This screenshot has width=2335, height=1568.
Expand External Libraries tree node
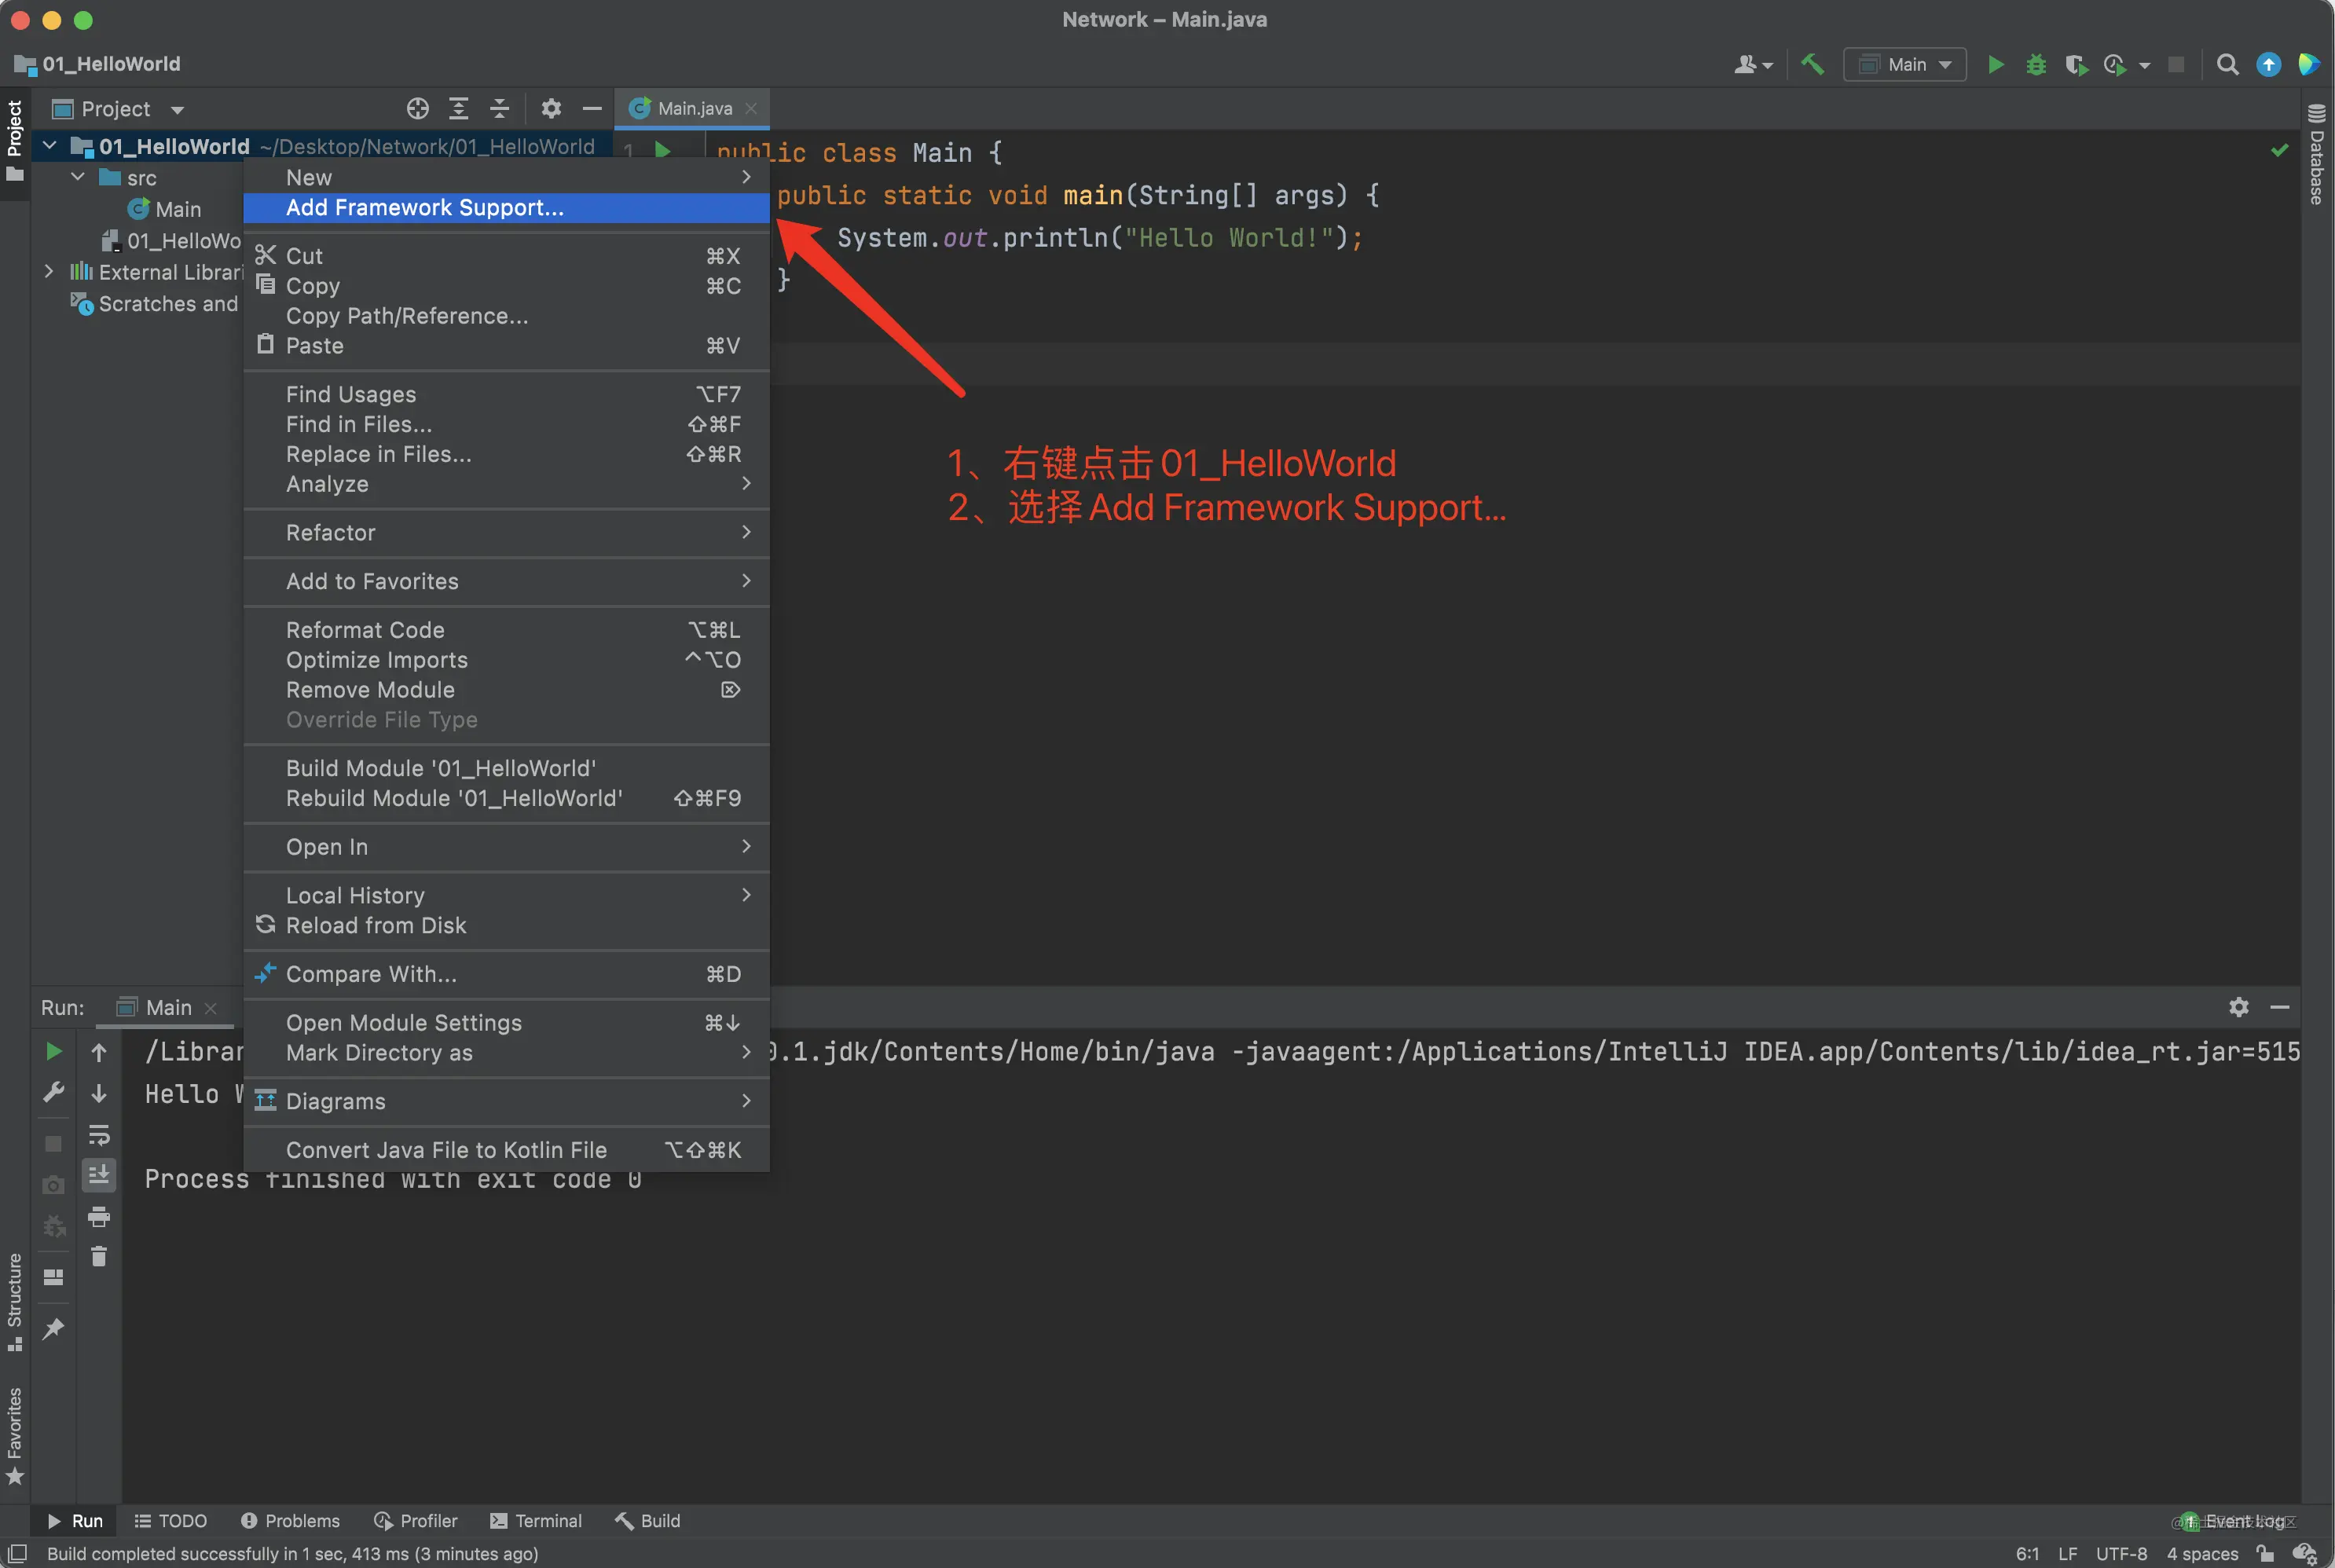(49, 271)
